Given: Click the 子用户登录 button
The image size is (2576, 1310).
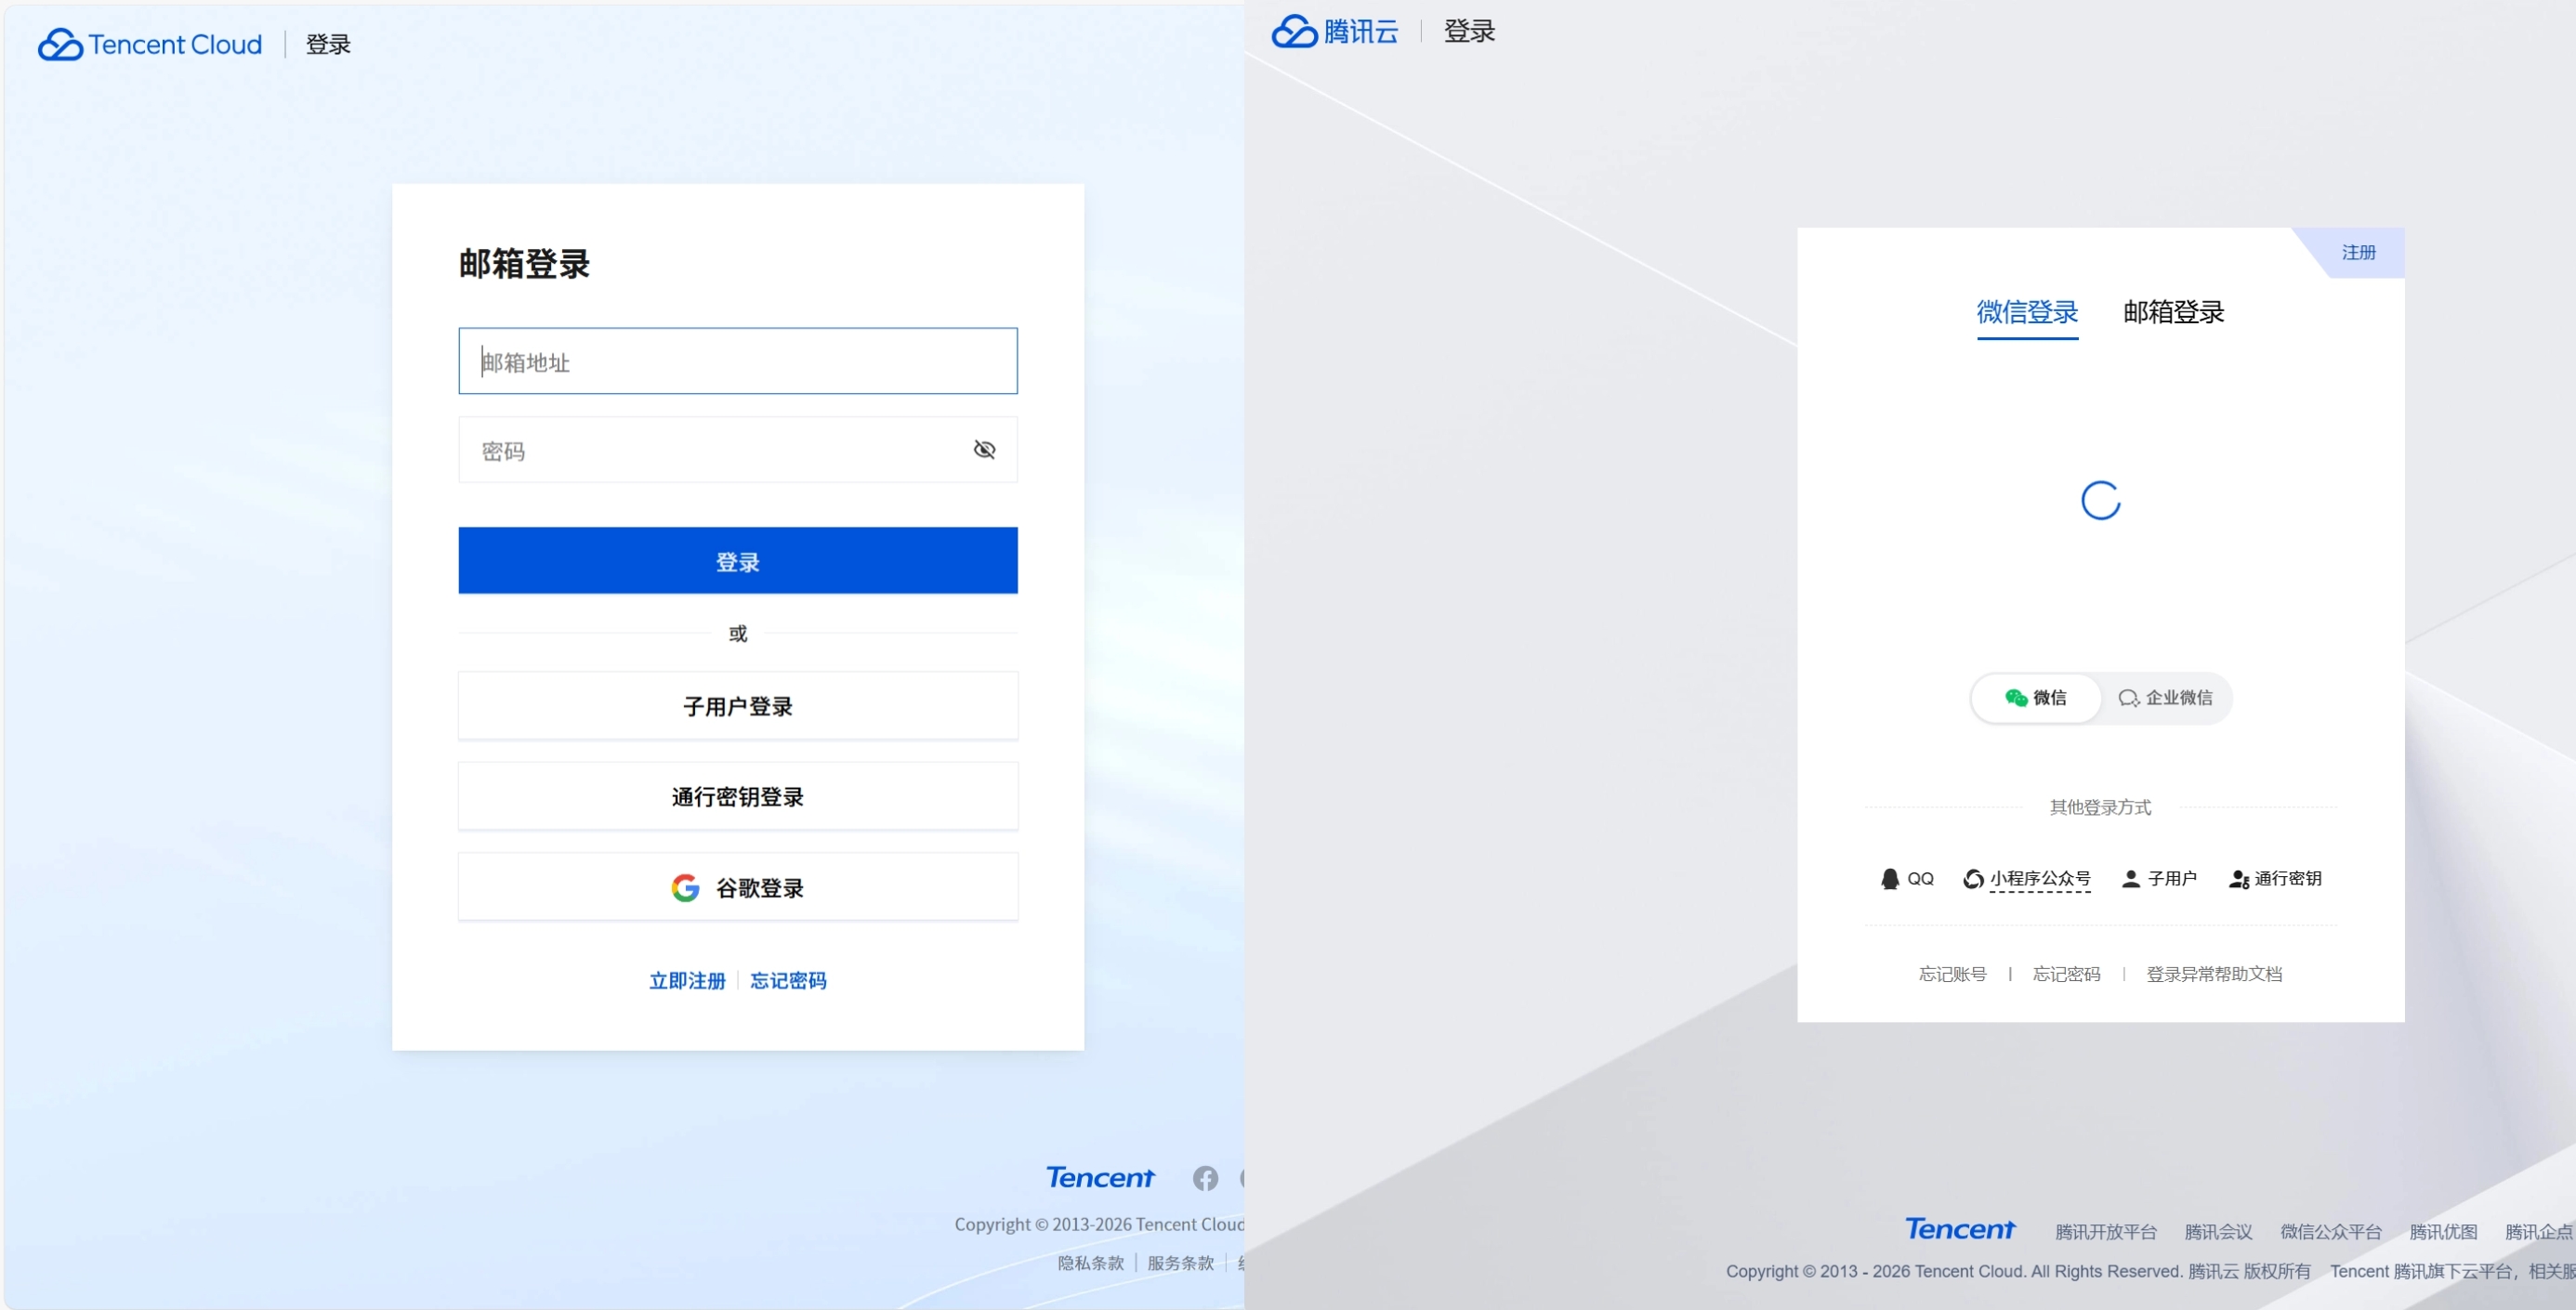Looking at the screenshot, I should pyautogui.click(x=738, y=706).
